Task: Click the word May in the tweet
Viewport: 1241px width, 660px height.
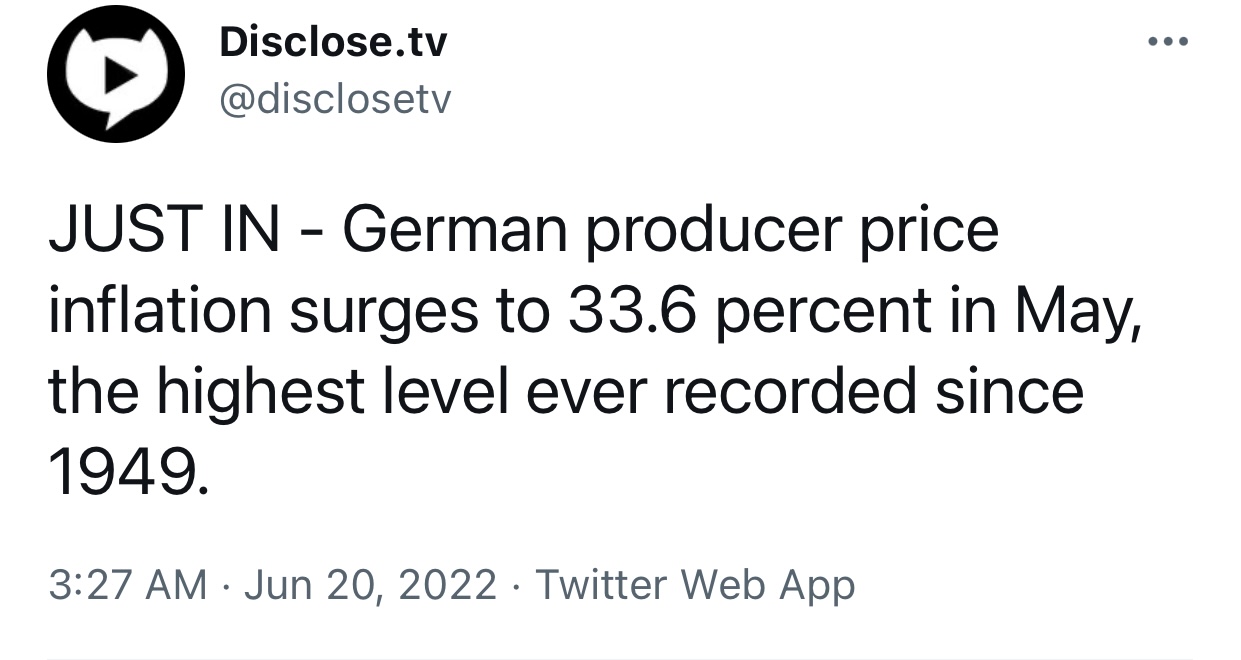Action: pos(1078,313)
